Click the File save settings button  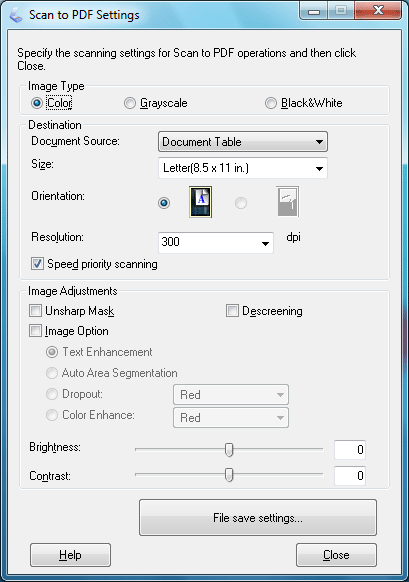tap(258, 517)
